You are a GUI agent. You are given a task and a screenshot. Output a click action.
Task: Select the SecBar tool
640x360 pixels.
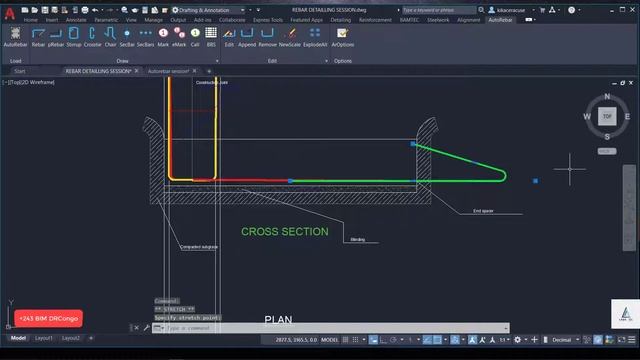127,37
